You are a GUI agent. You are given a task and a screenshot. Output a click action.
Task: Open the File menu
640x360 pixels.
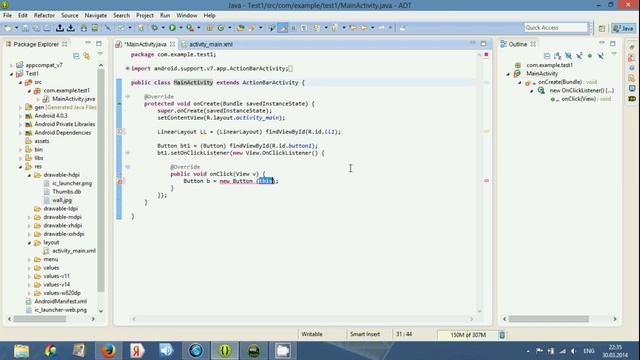[x=7, y=16]
